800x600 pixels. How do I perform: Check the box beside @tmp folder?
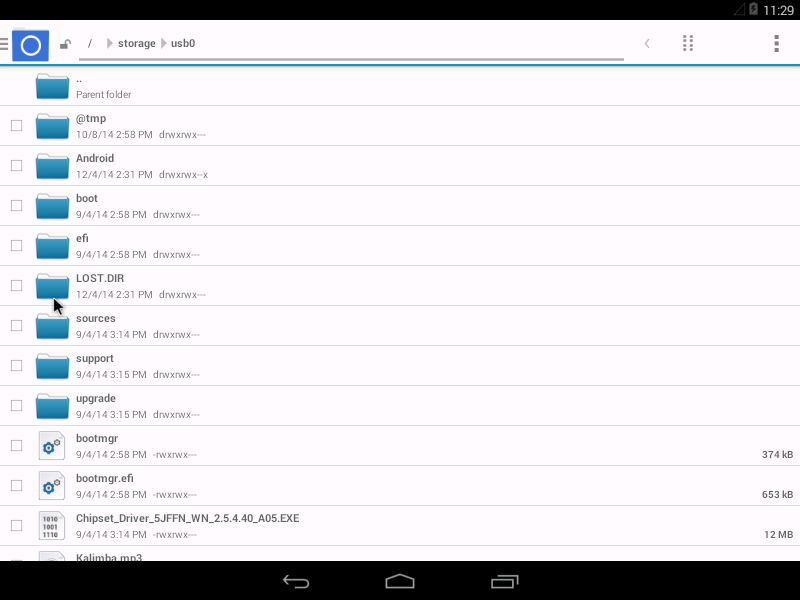coord(16,126)
